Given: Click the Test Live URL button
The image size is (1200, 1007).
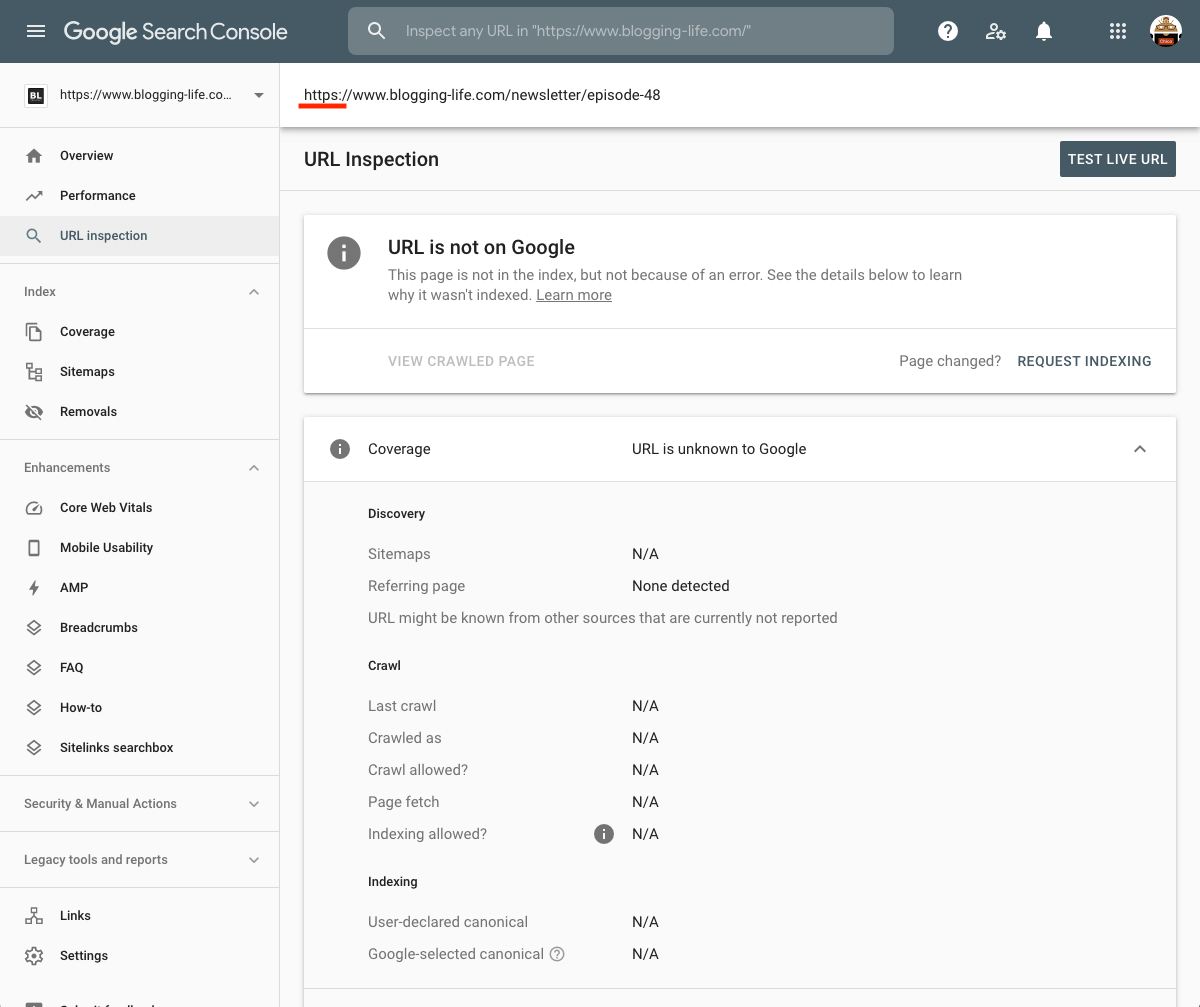Looking at the screenshot, I should 1117,159.
